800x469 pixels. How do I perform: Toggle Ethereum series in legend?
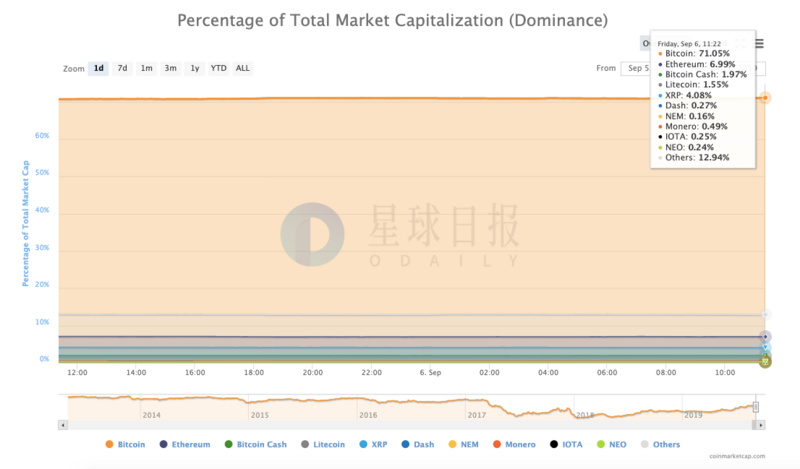tap(185, 445)
